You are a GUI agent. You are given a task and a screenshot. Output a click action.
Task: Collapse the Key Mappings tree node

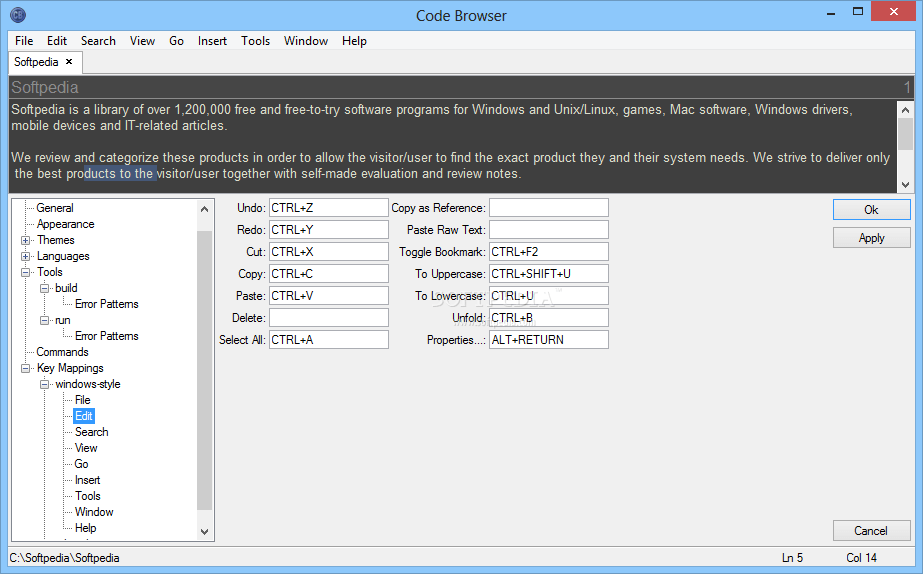(x=25, y=368)
